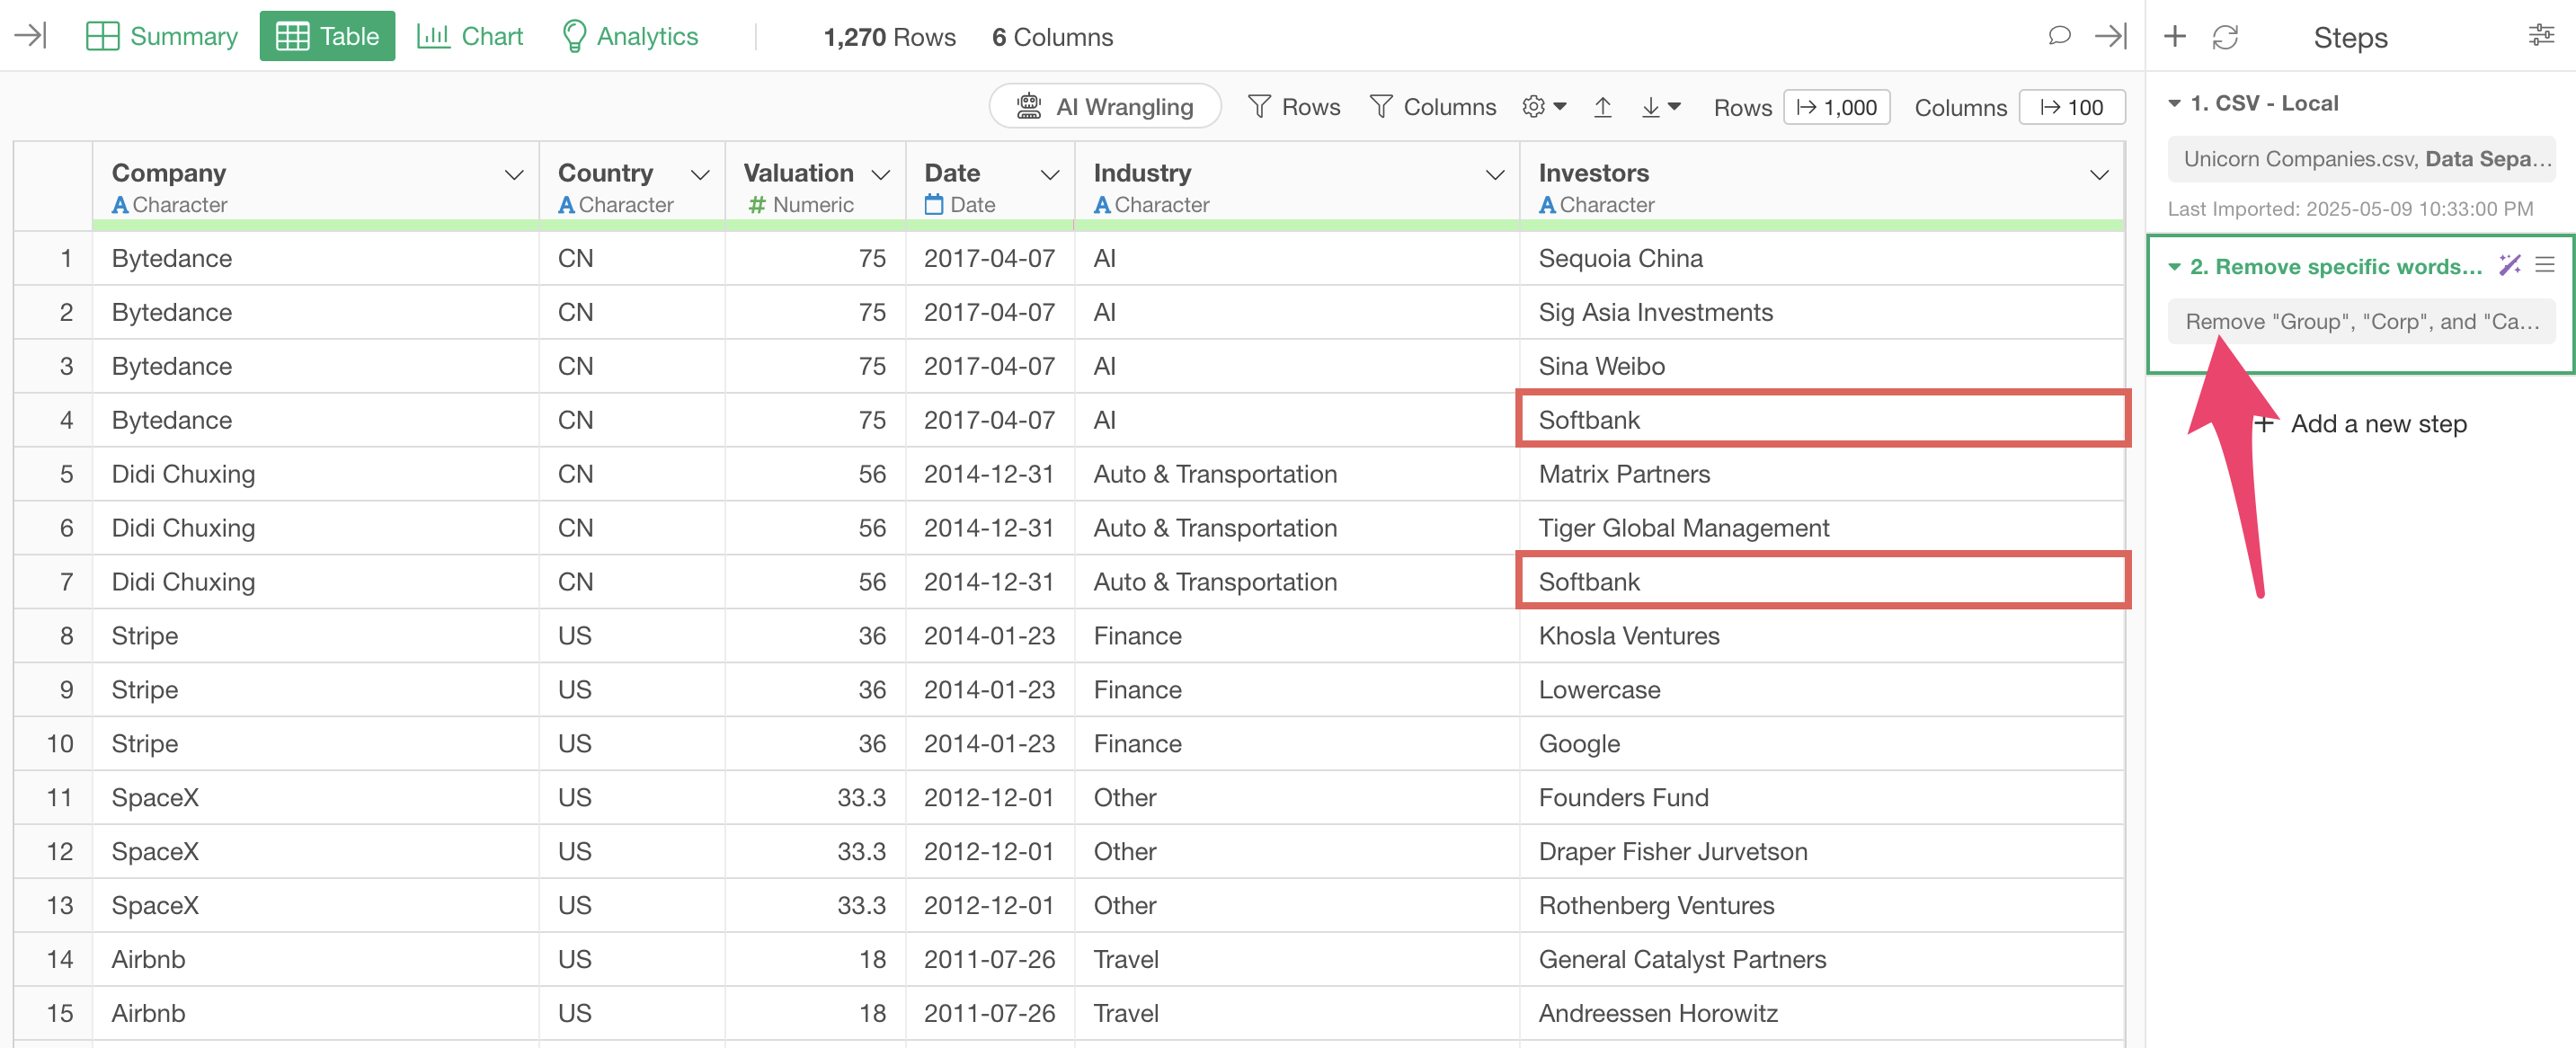The height and width of the screenshot is (1048, 2576).
Task: Open the comments speech bubble icon
Action: 2058,36
